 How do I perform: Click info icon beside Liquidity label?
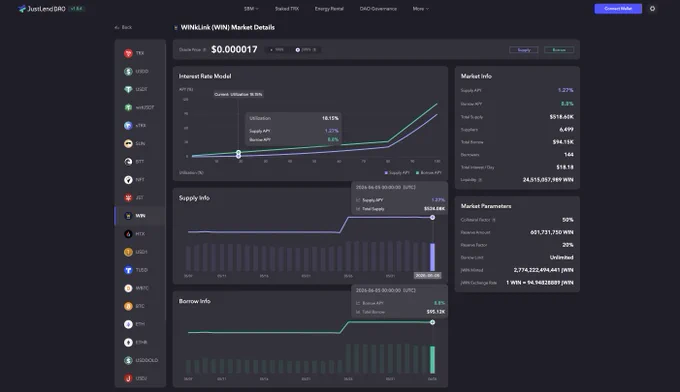[480, 180]
